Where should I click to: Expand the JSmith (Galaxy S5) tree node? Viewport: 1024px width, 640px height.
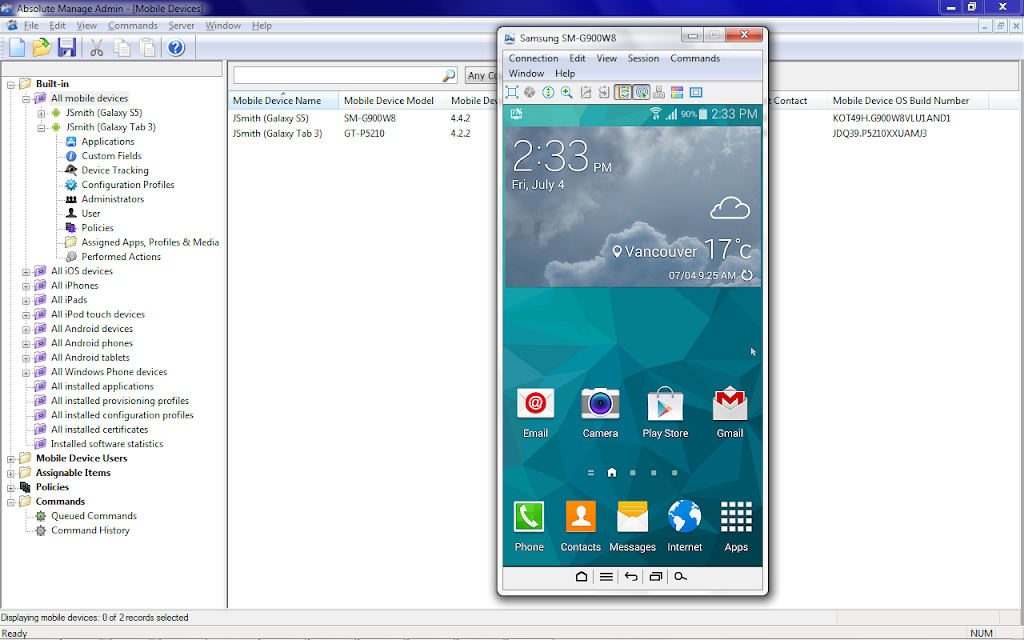[x=41, y=114]
